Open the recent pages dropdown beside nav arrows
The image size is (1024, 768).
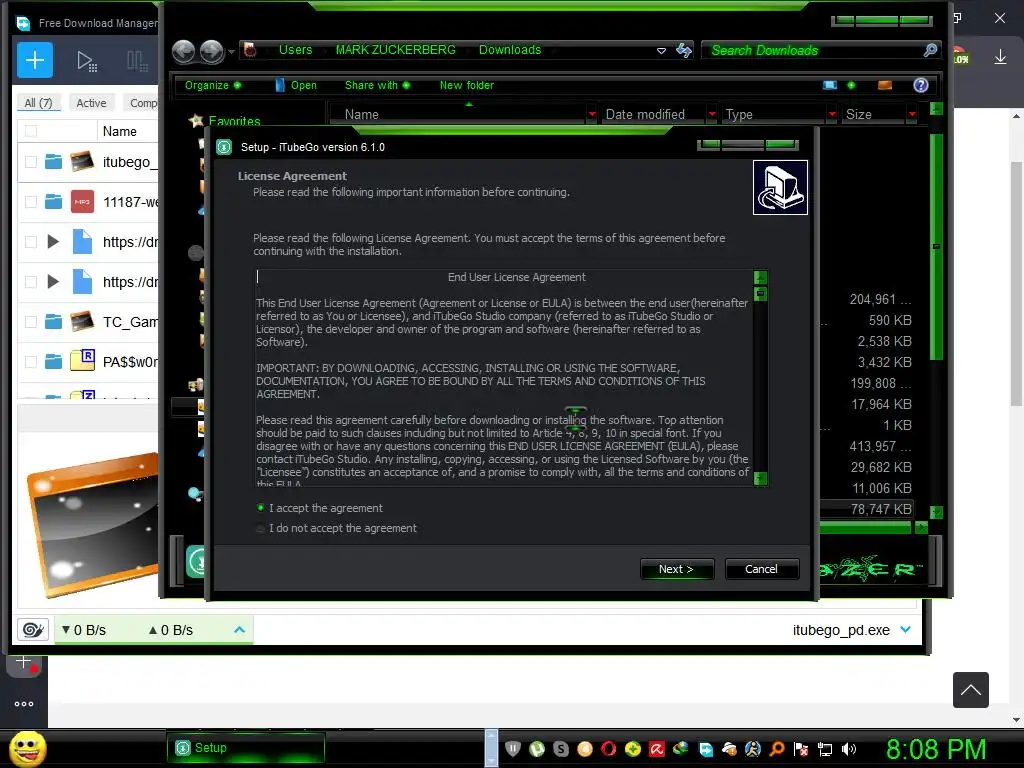pos(231,51)
